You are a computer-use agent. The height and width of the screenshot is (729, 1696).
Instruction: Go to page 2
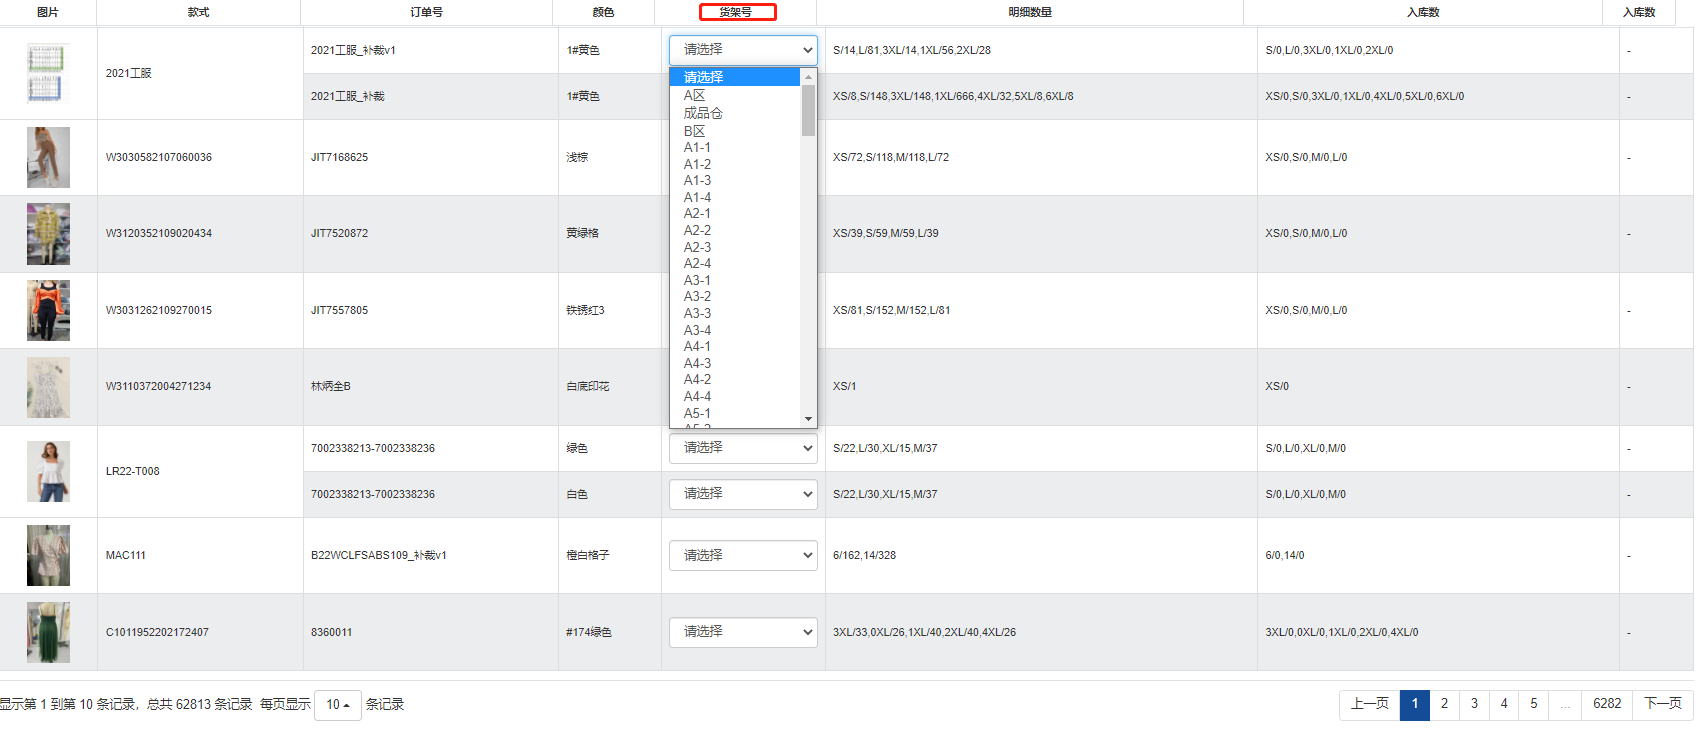pyautogui.click(x=1444, y=704)
